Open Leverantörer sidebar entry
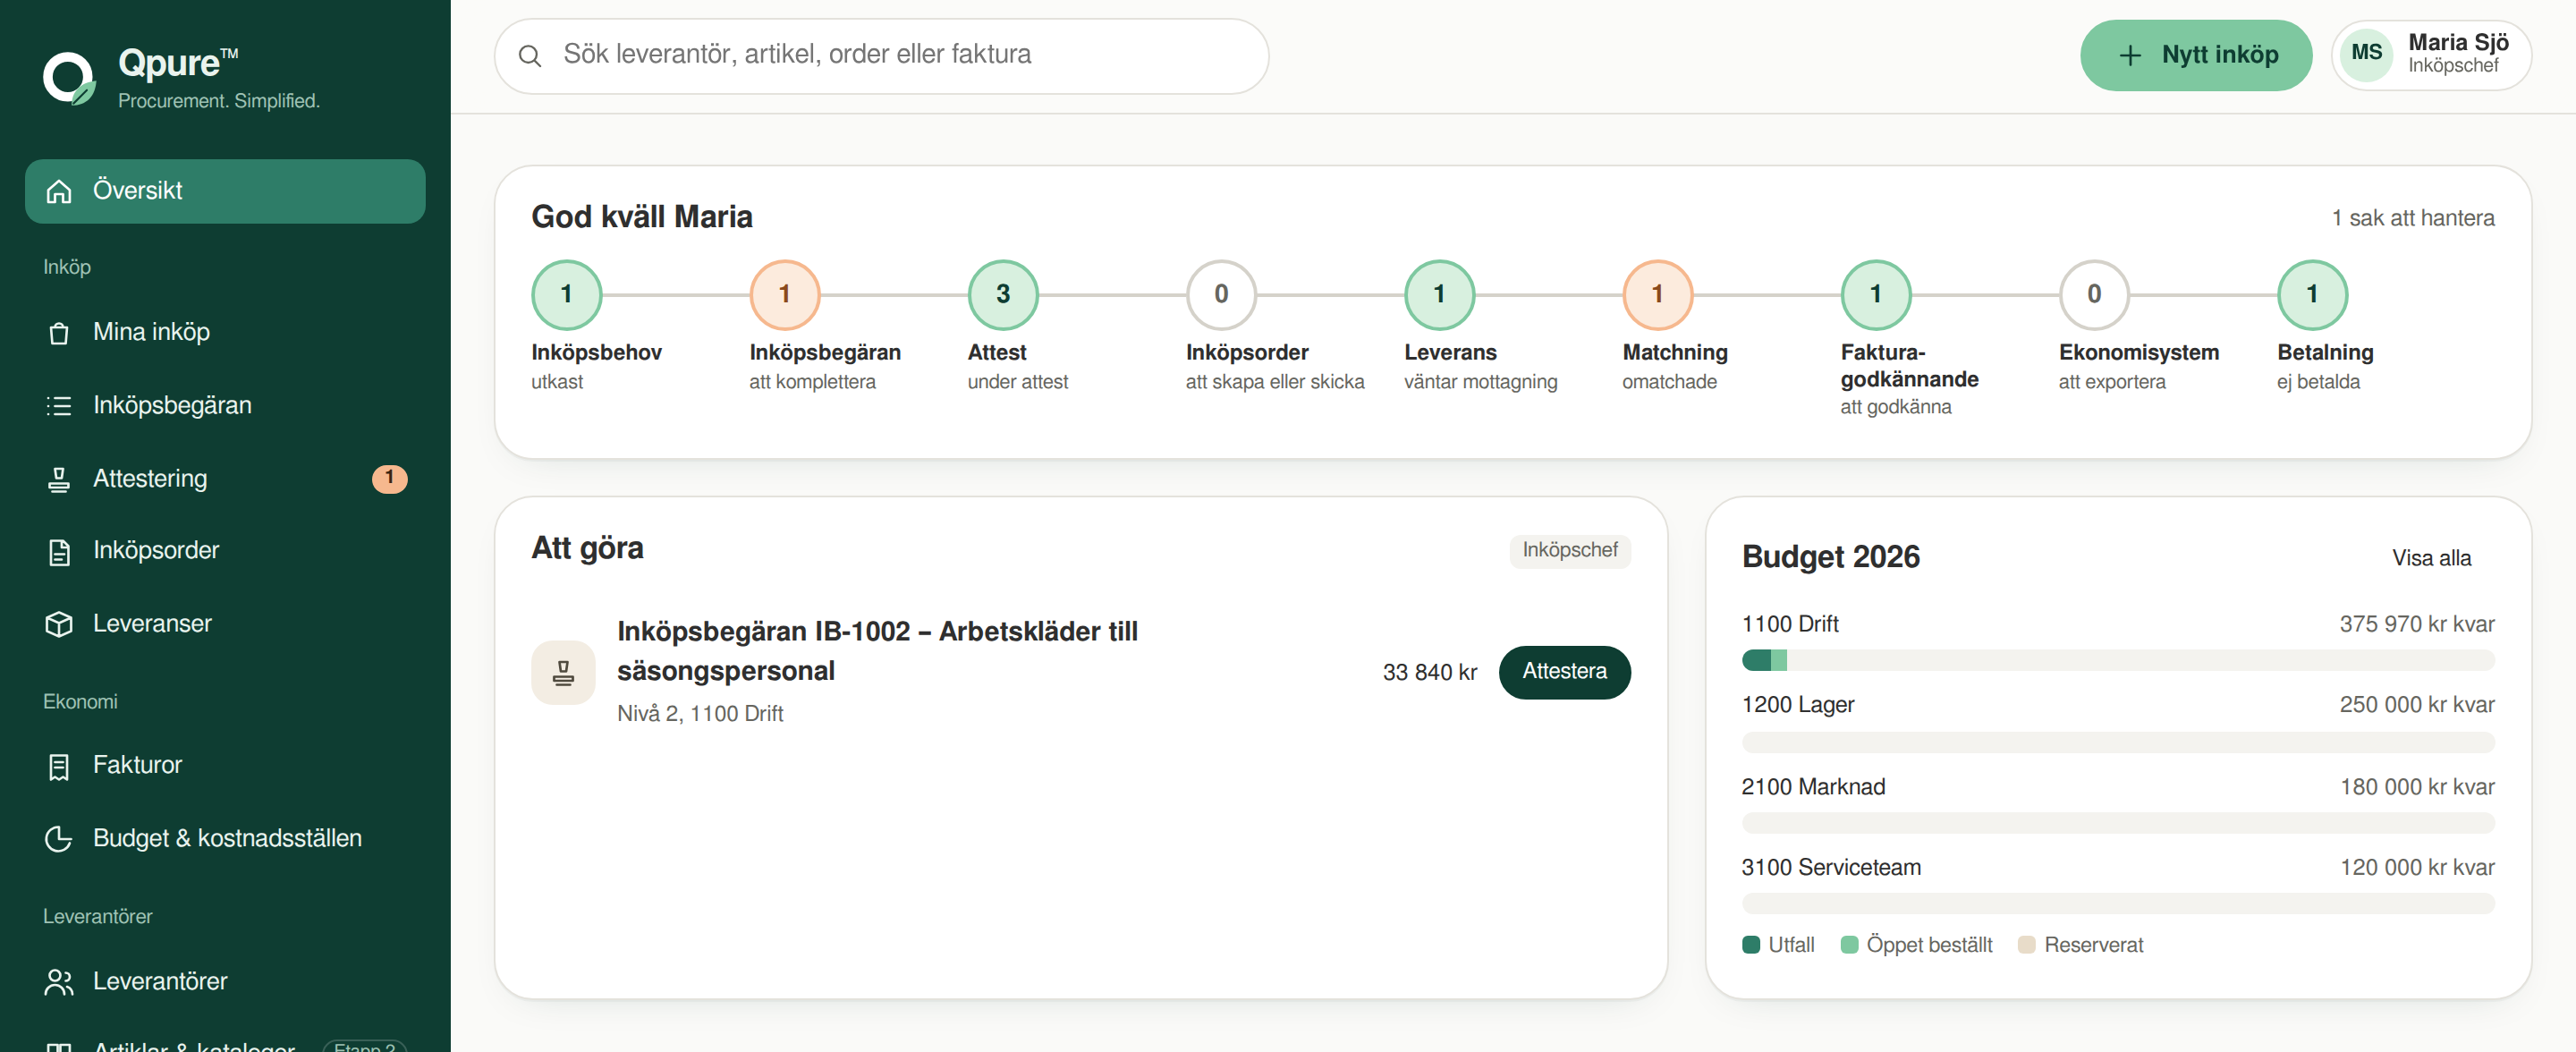 [x=225, y=982]
